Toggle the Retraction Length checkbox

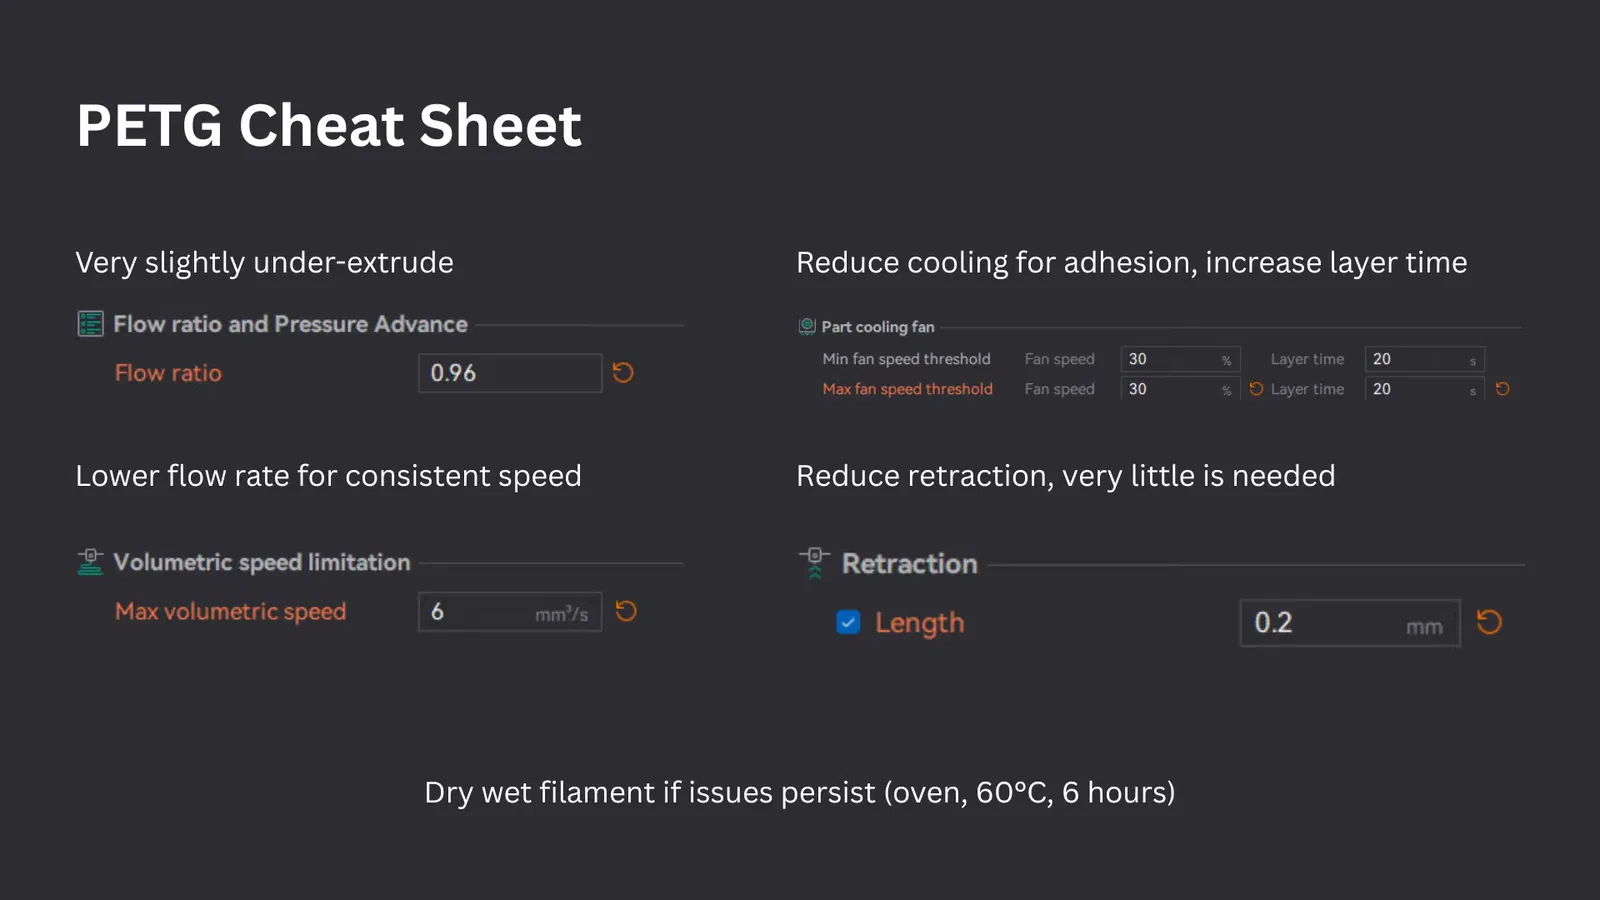pyautogui.click(x=848, y=622)
